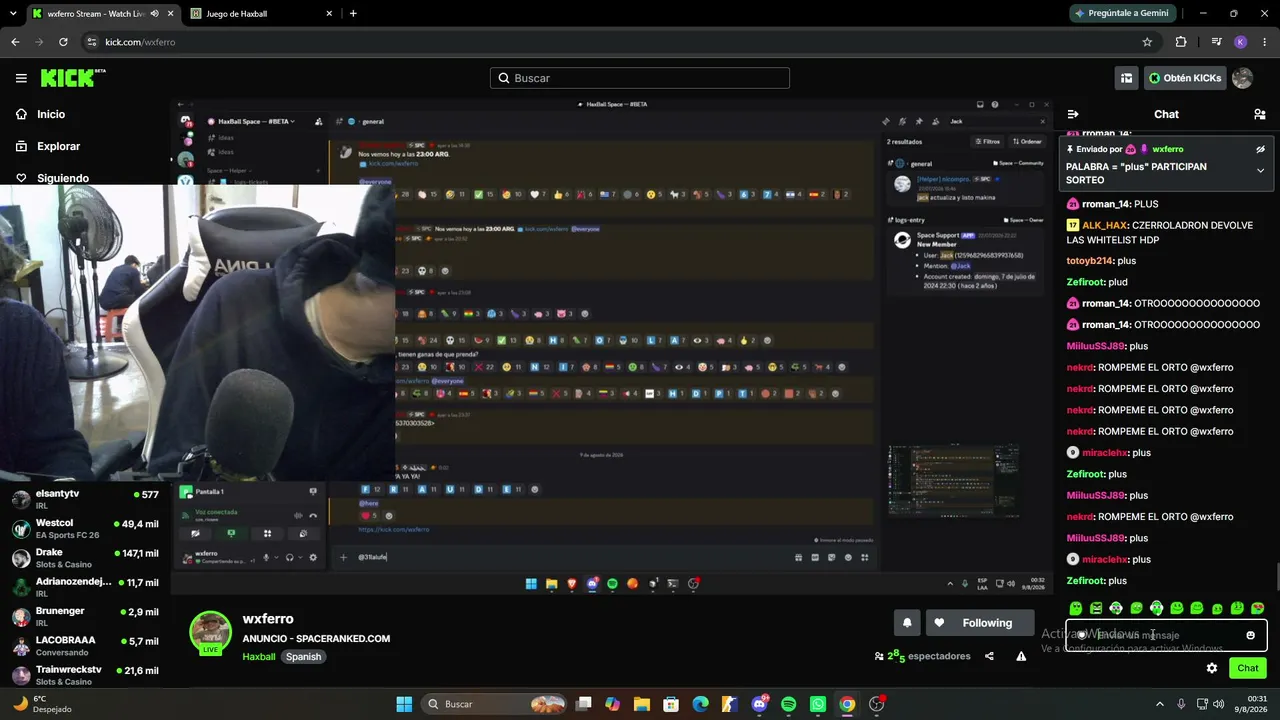Report the stream with the warning icon
The image size is (1280, 720).
point(1021,656)
